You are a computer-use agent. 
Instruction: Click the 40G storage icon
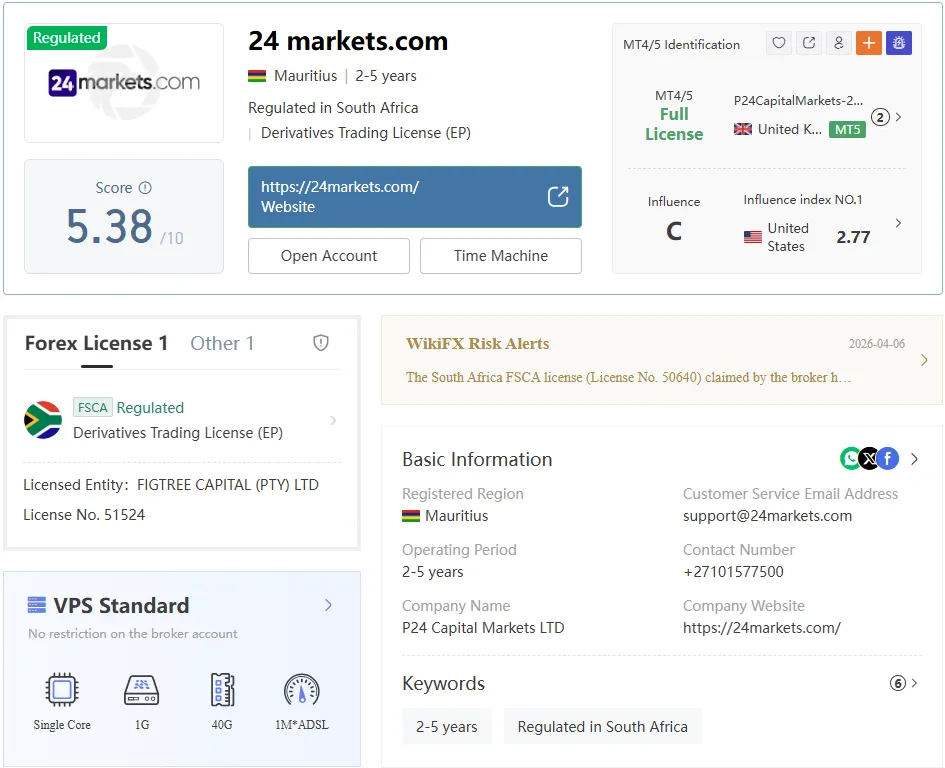pyautogui.click(x=222, y=689)
